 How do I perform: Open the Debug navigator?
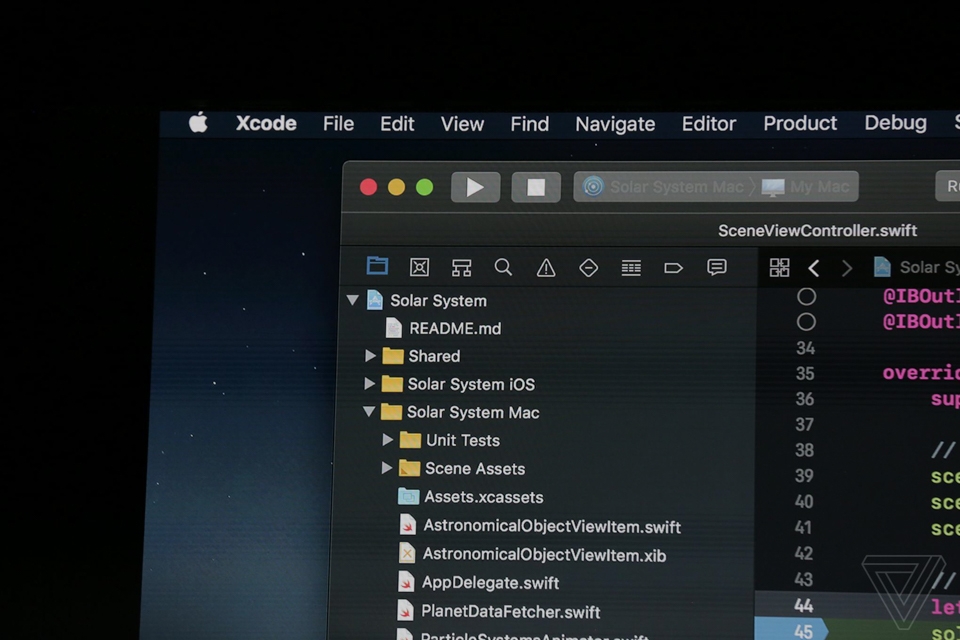pyautogui.click(x=630, y=267)
